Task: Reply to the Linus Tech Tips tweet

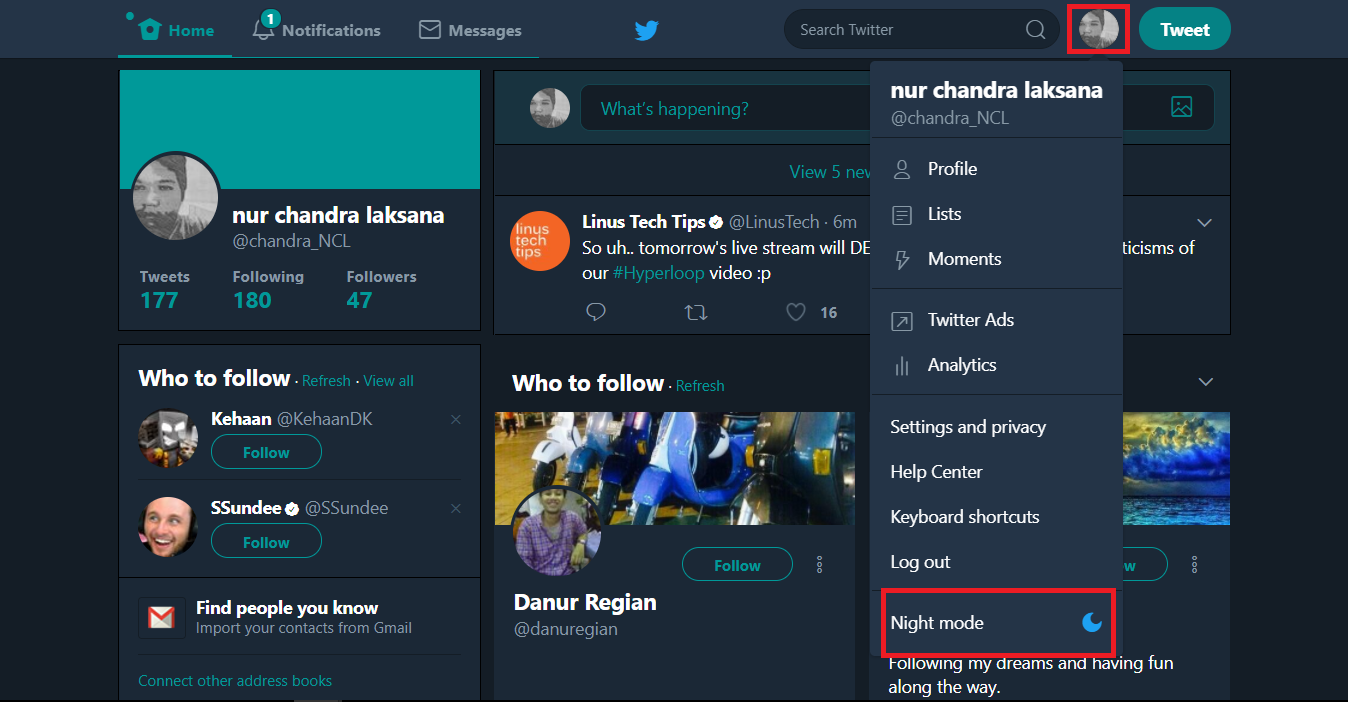Action: click(x=596, y=312)
